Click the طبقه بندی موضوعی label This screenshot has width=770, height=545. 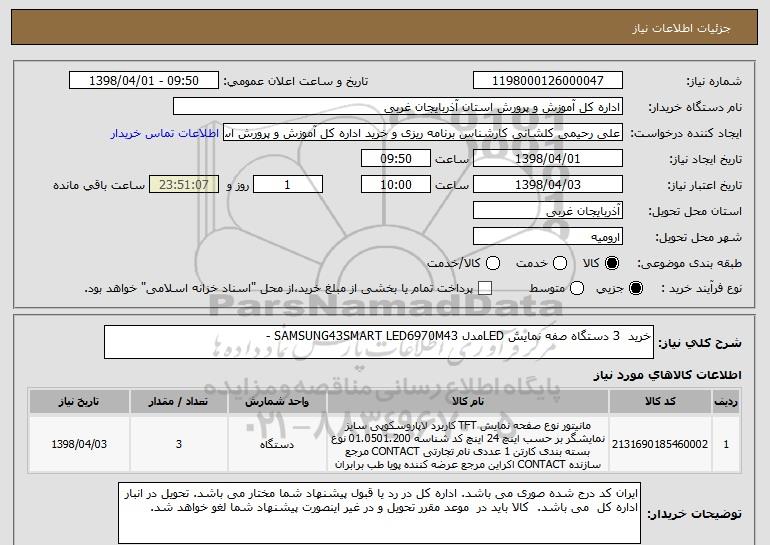(x=689, y=263)
